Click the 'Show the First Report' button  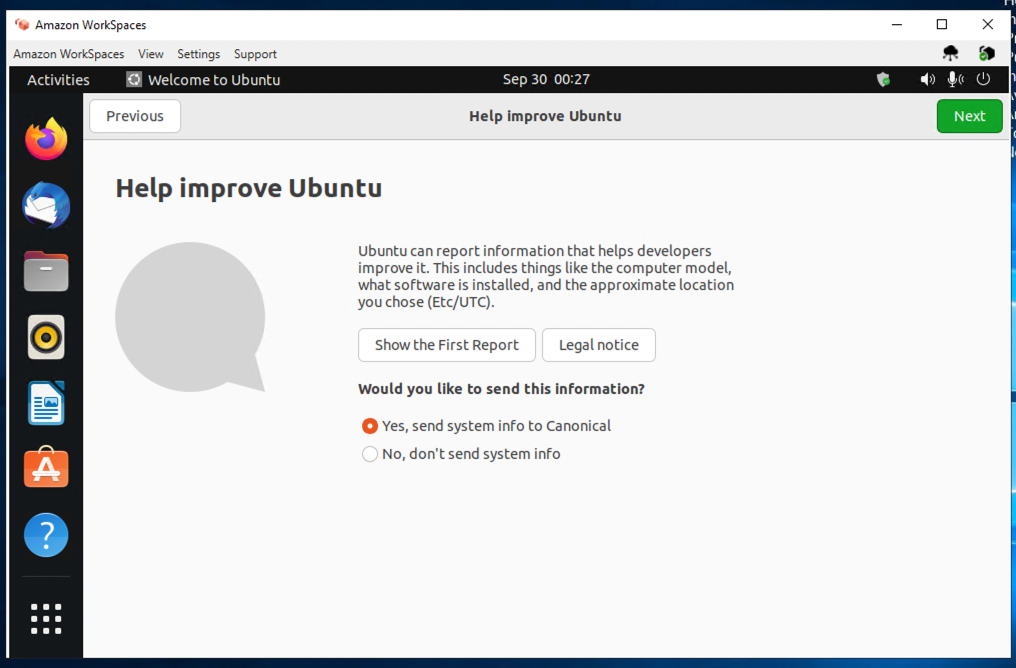tap(446, 345)
